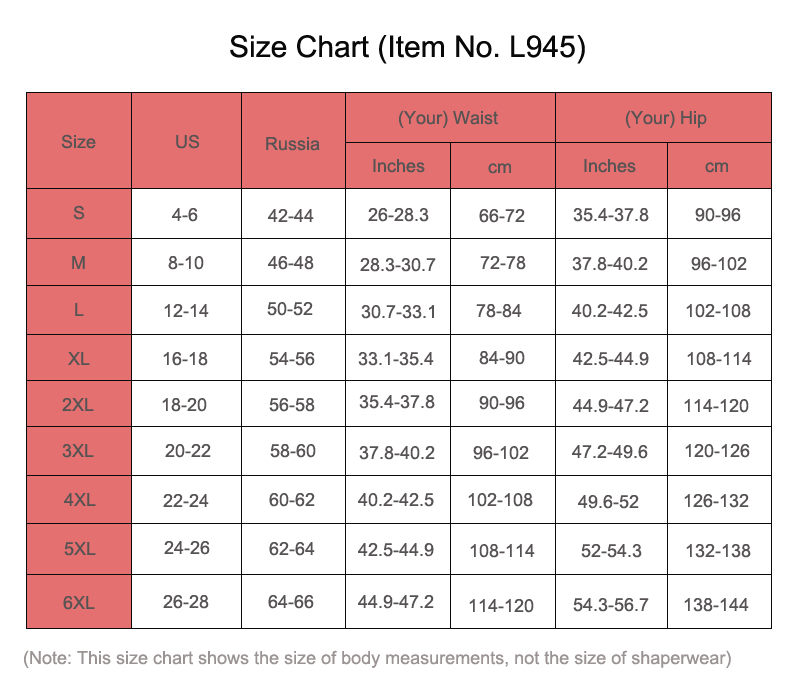The height and width of the screenshot is (692, 800).
Task: Click waist inches value 37.8-40.2
Action: tap(397, 453)
